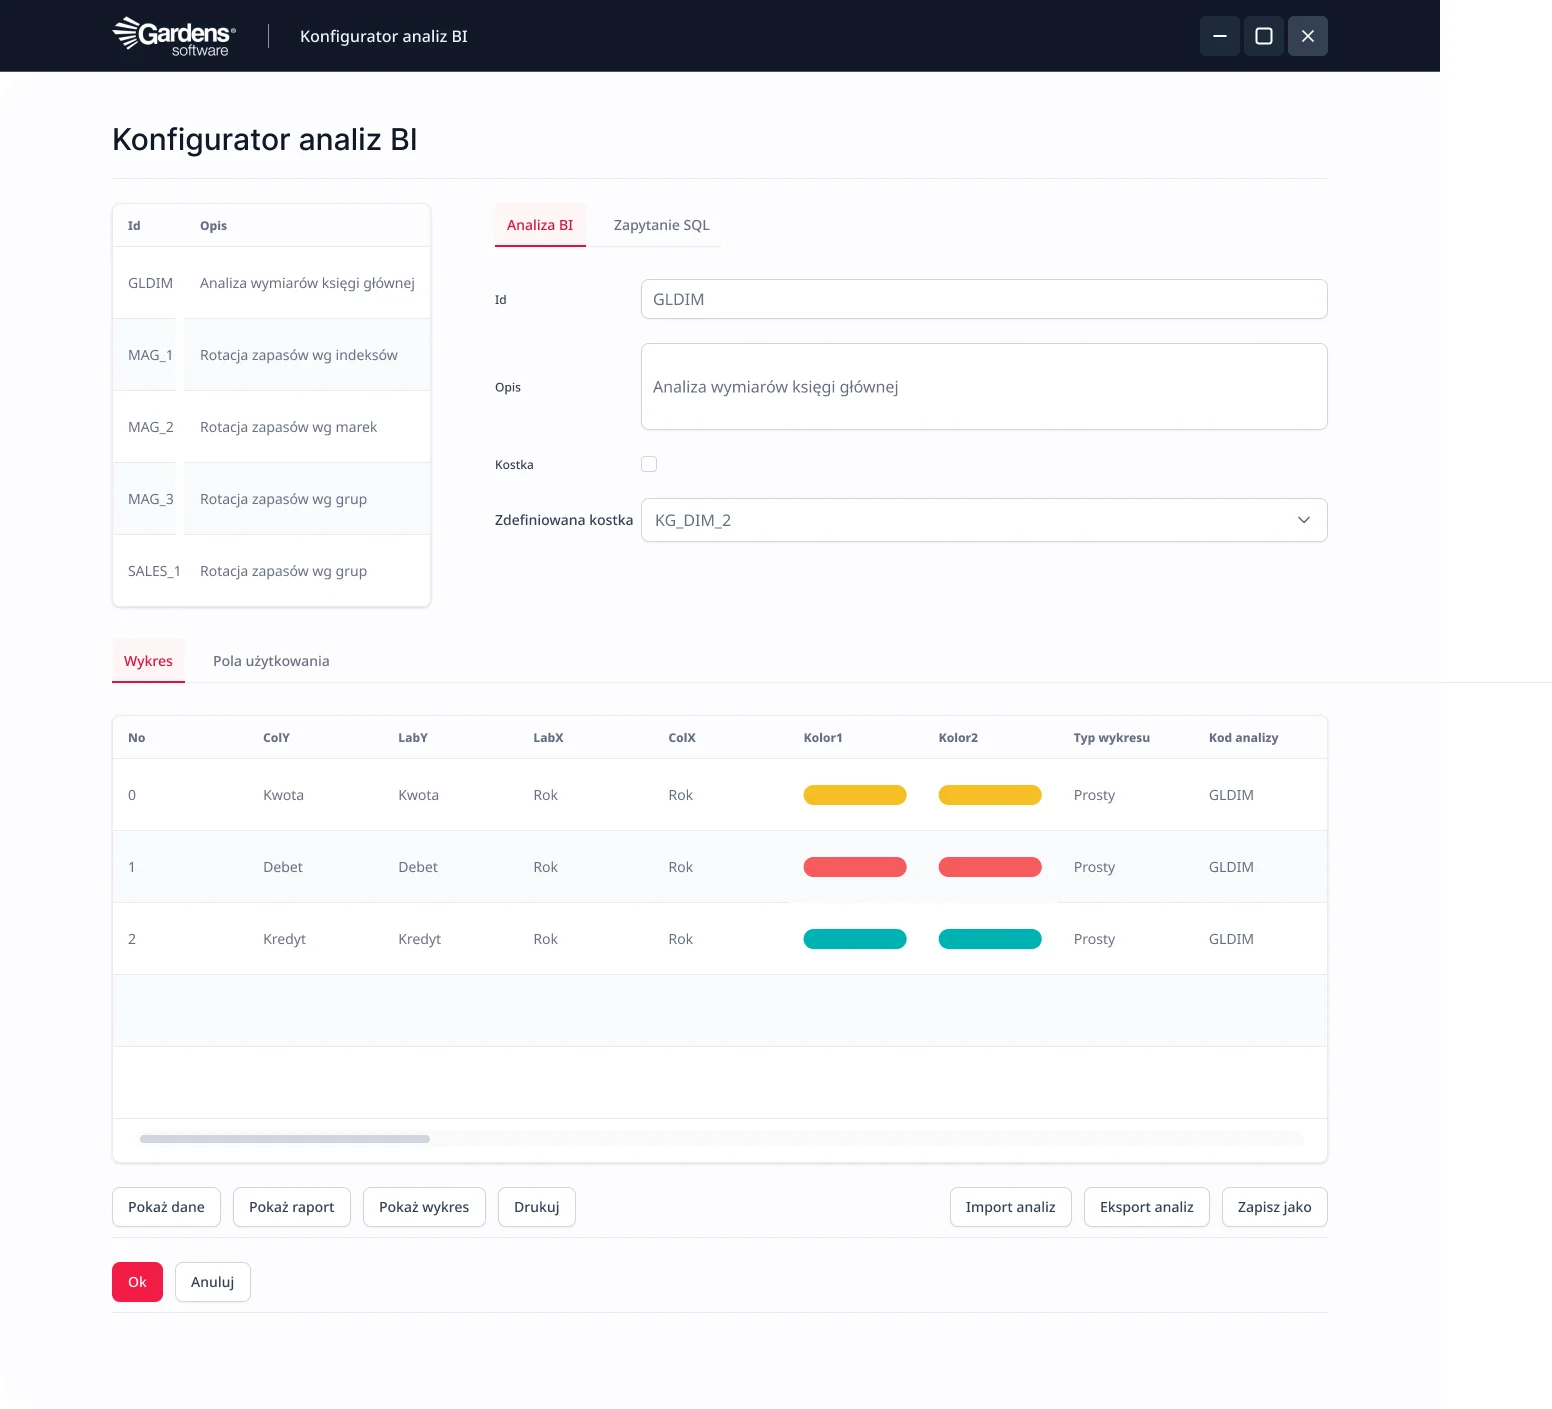This screenshot has height=1409, width=1552.
Task: Toggle the Kostka checkbox
Action: tap(649, 464)
